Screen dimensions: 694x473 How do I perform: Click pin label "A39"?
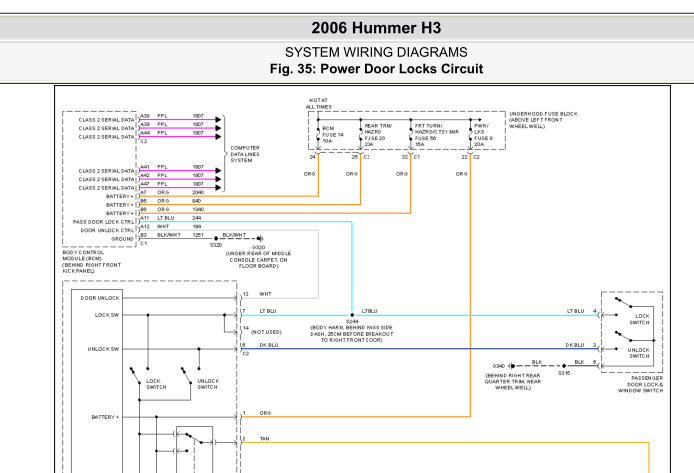[x=145, y=124]
